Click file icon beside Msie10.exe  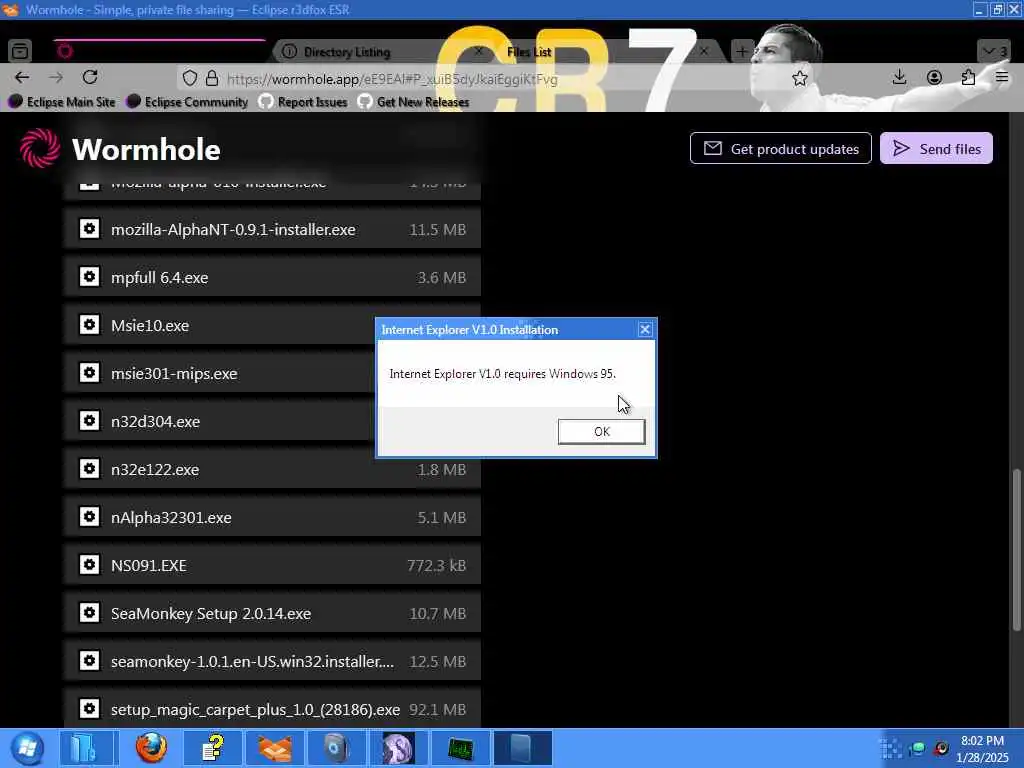(x=89, y=325)
